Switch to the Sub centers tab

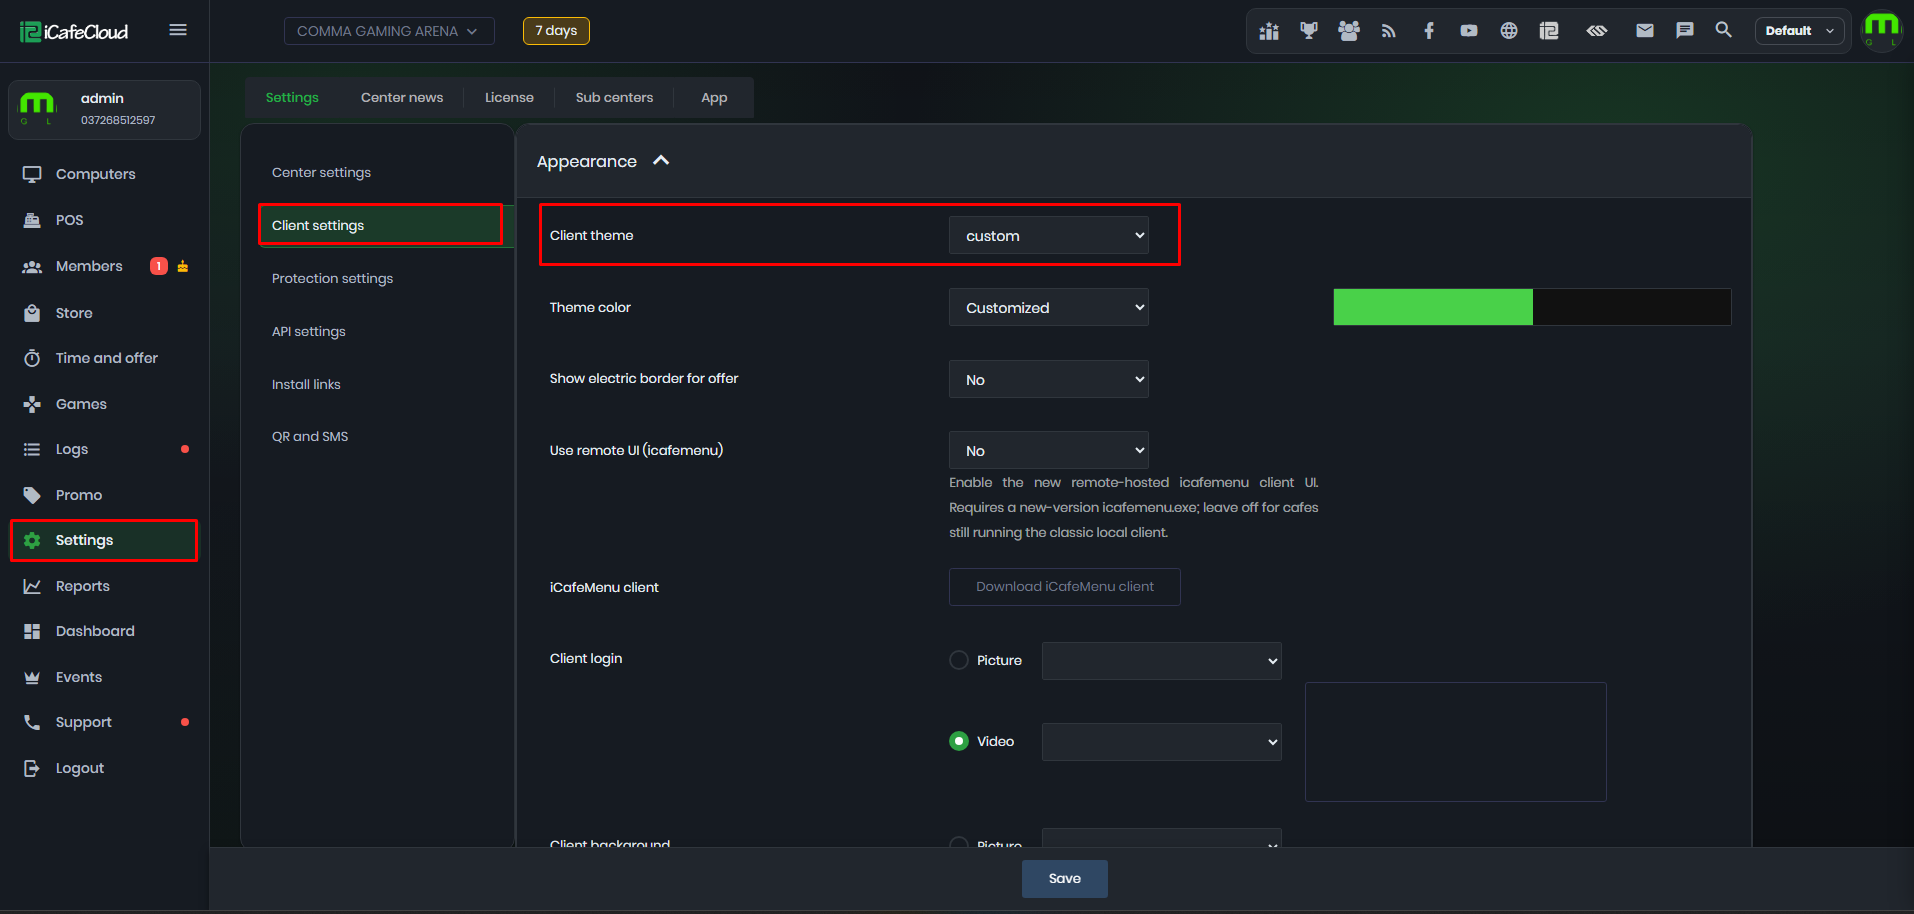click(x=614, y=98)
